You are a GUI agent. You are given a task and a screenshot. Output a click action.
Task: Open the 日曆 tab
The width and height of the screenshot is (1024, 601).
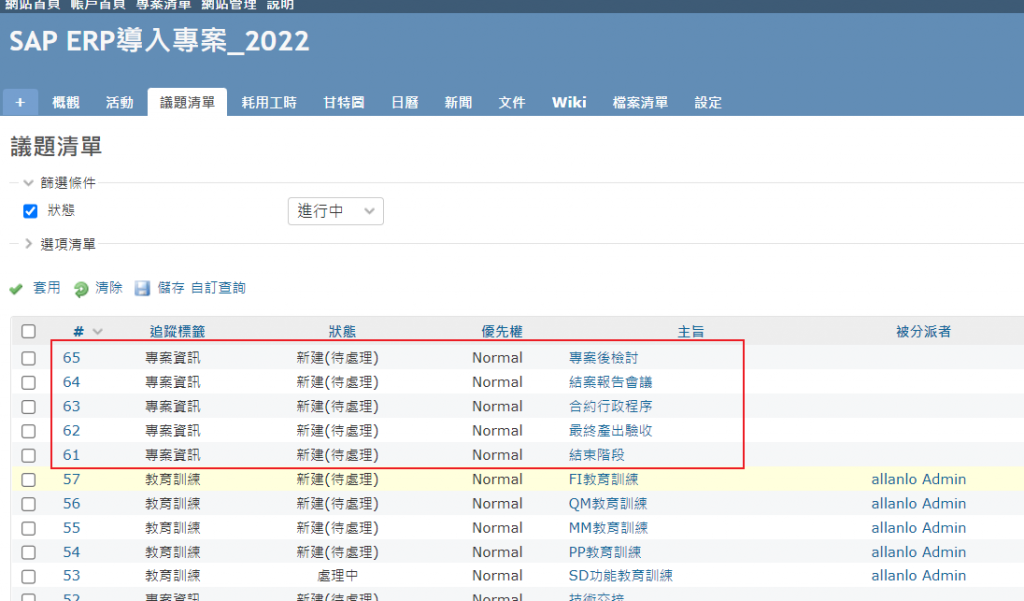pos(404,103)
